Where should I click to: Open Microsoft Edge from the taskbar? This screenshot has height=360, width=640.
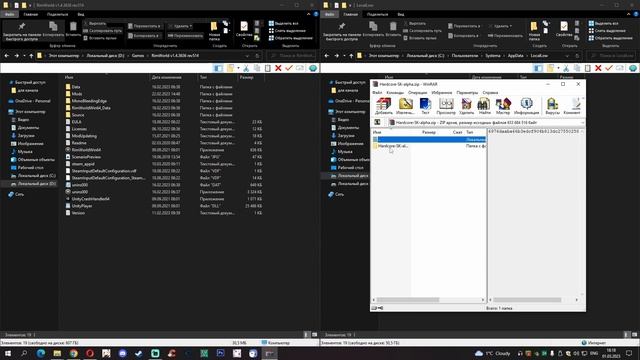tap(40, 353)
